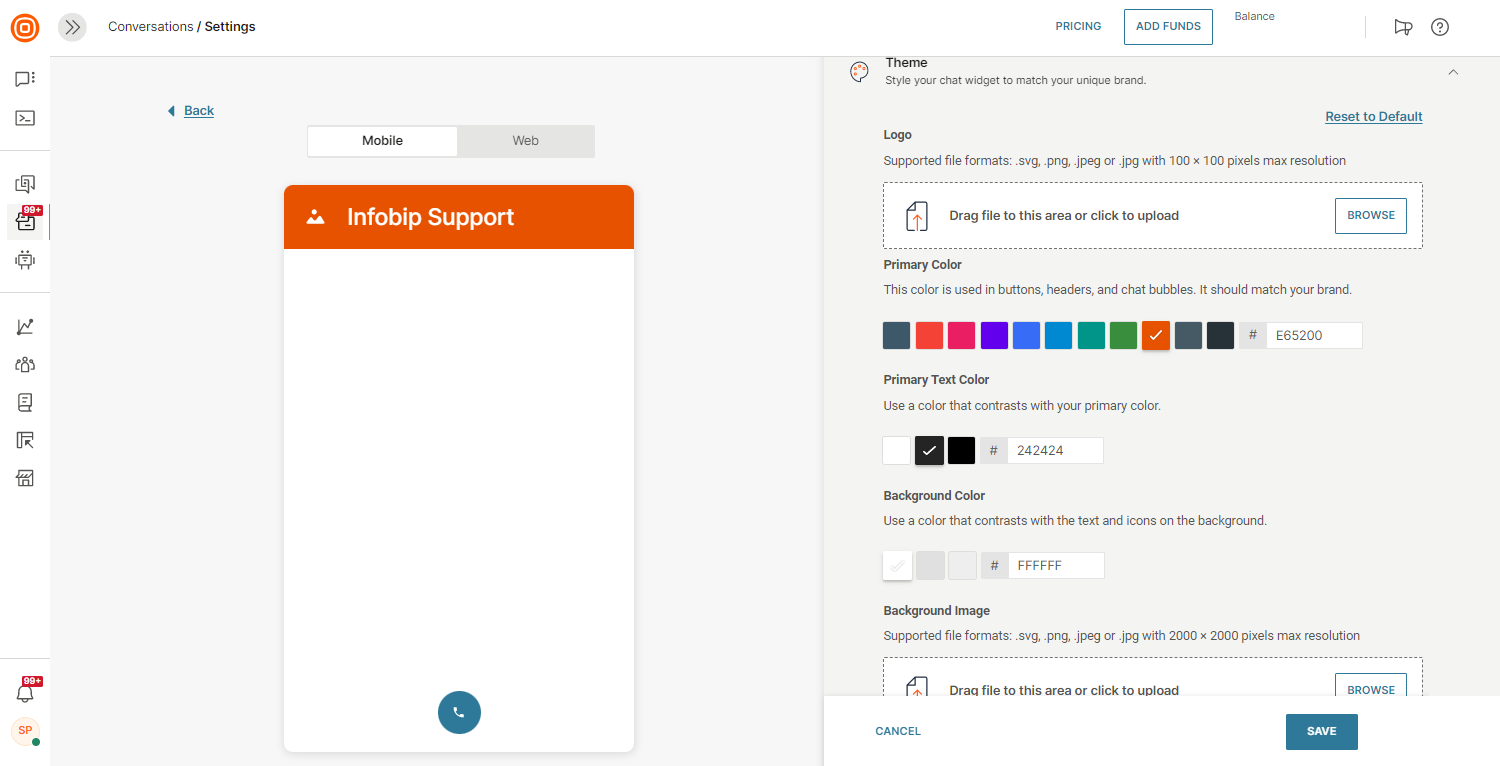Switch preview to Mobile tab

(382, 141)
